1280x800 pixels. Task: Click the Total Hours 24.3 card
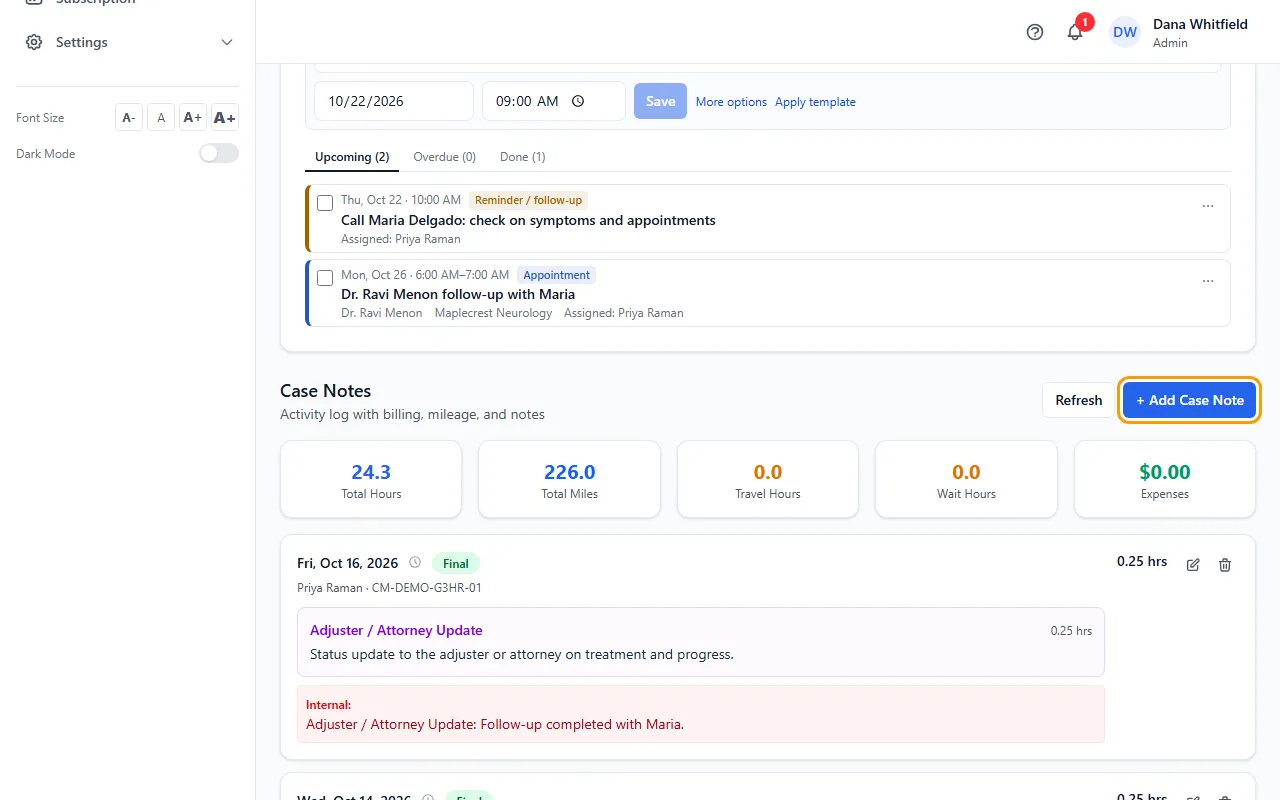(x=371, y=480)
